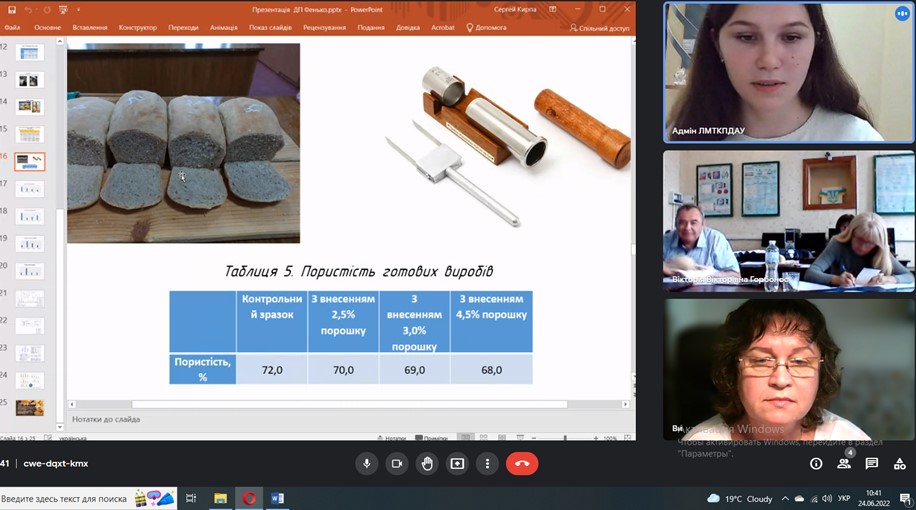This screenshot has height=510, width=916.
Task: Open the Рецензування ribbon tab
Action: [x=324, y=27]
